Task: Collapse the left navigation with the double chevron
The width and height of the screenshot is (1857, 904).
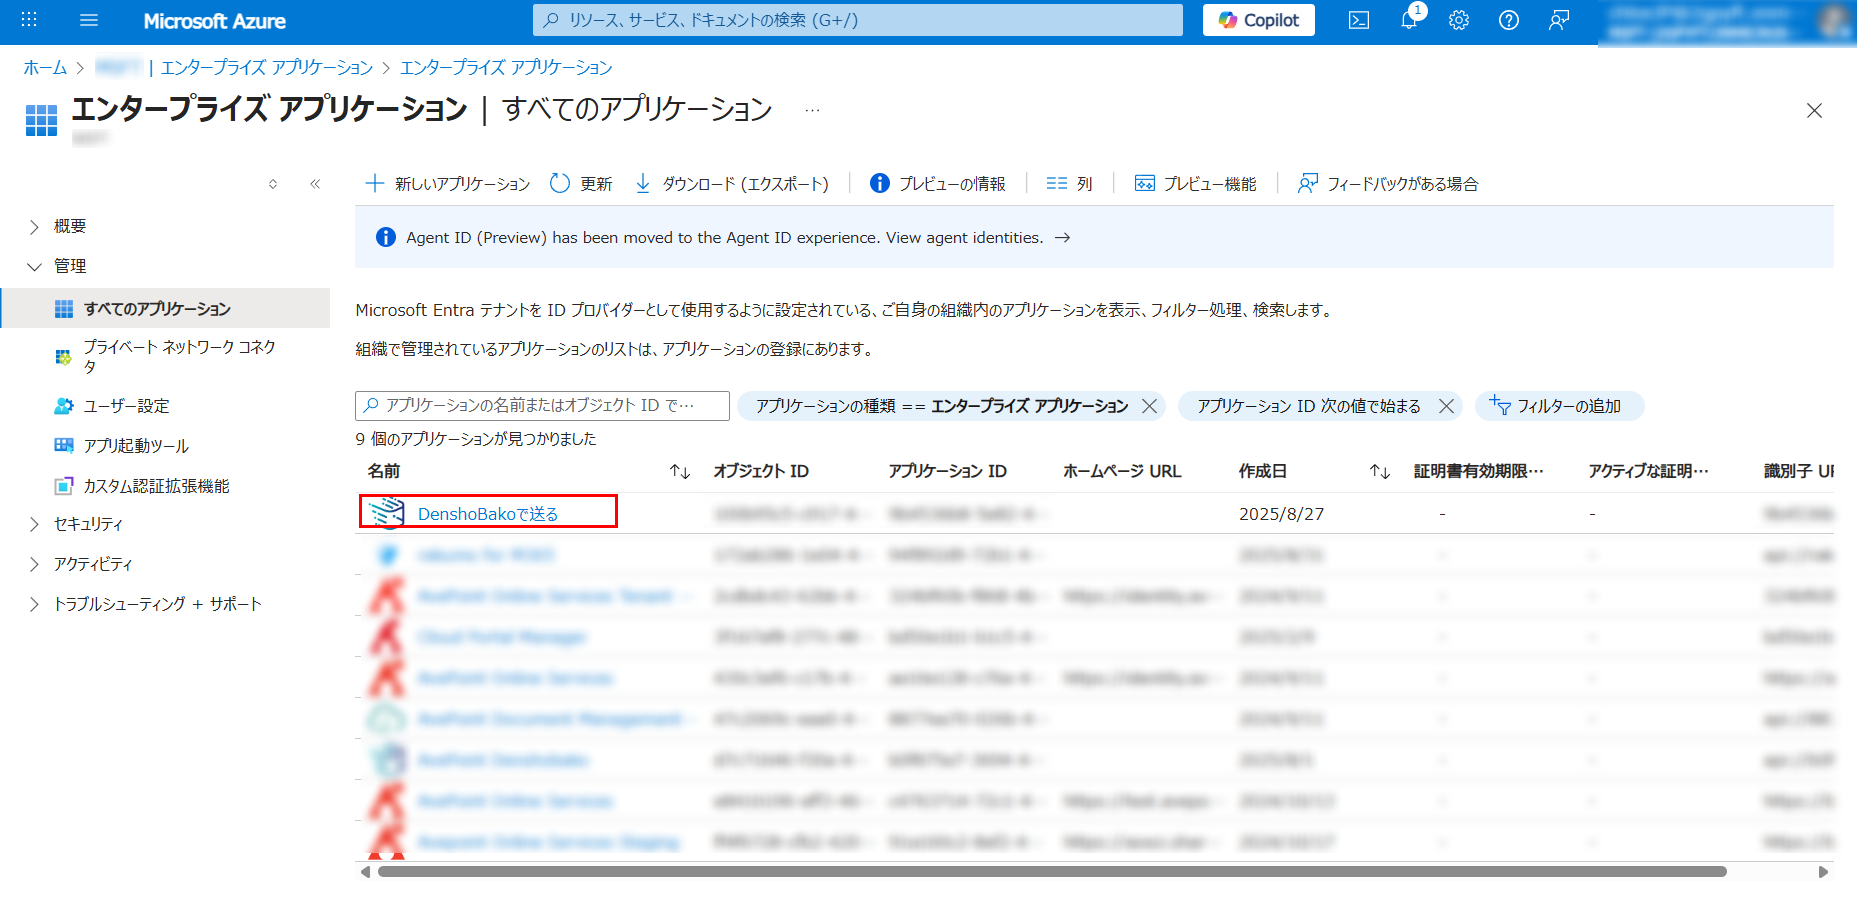Action: pos(315,184)
